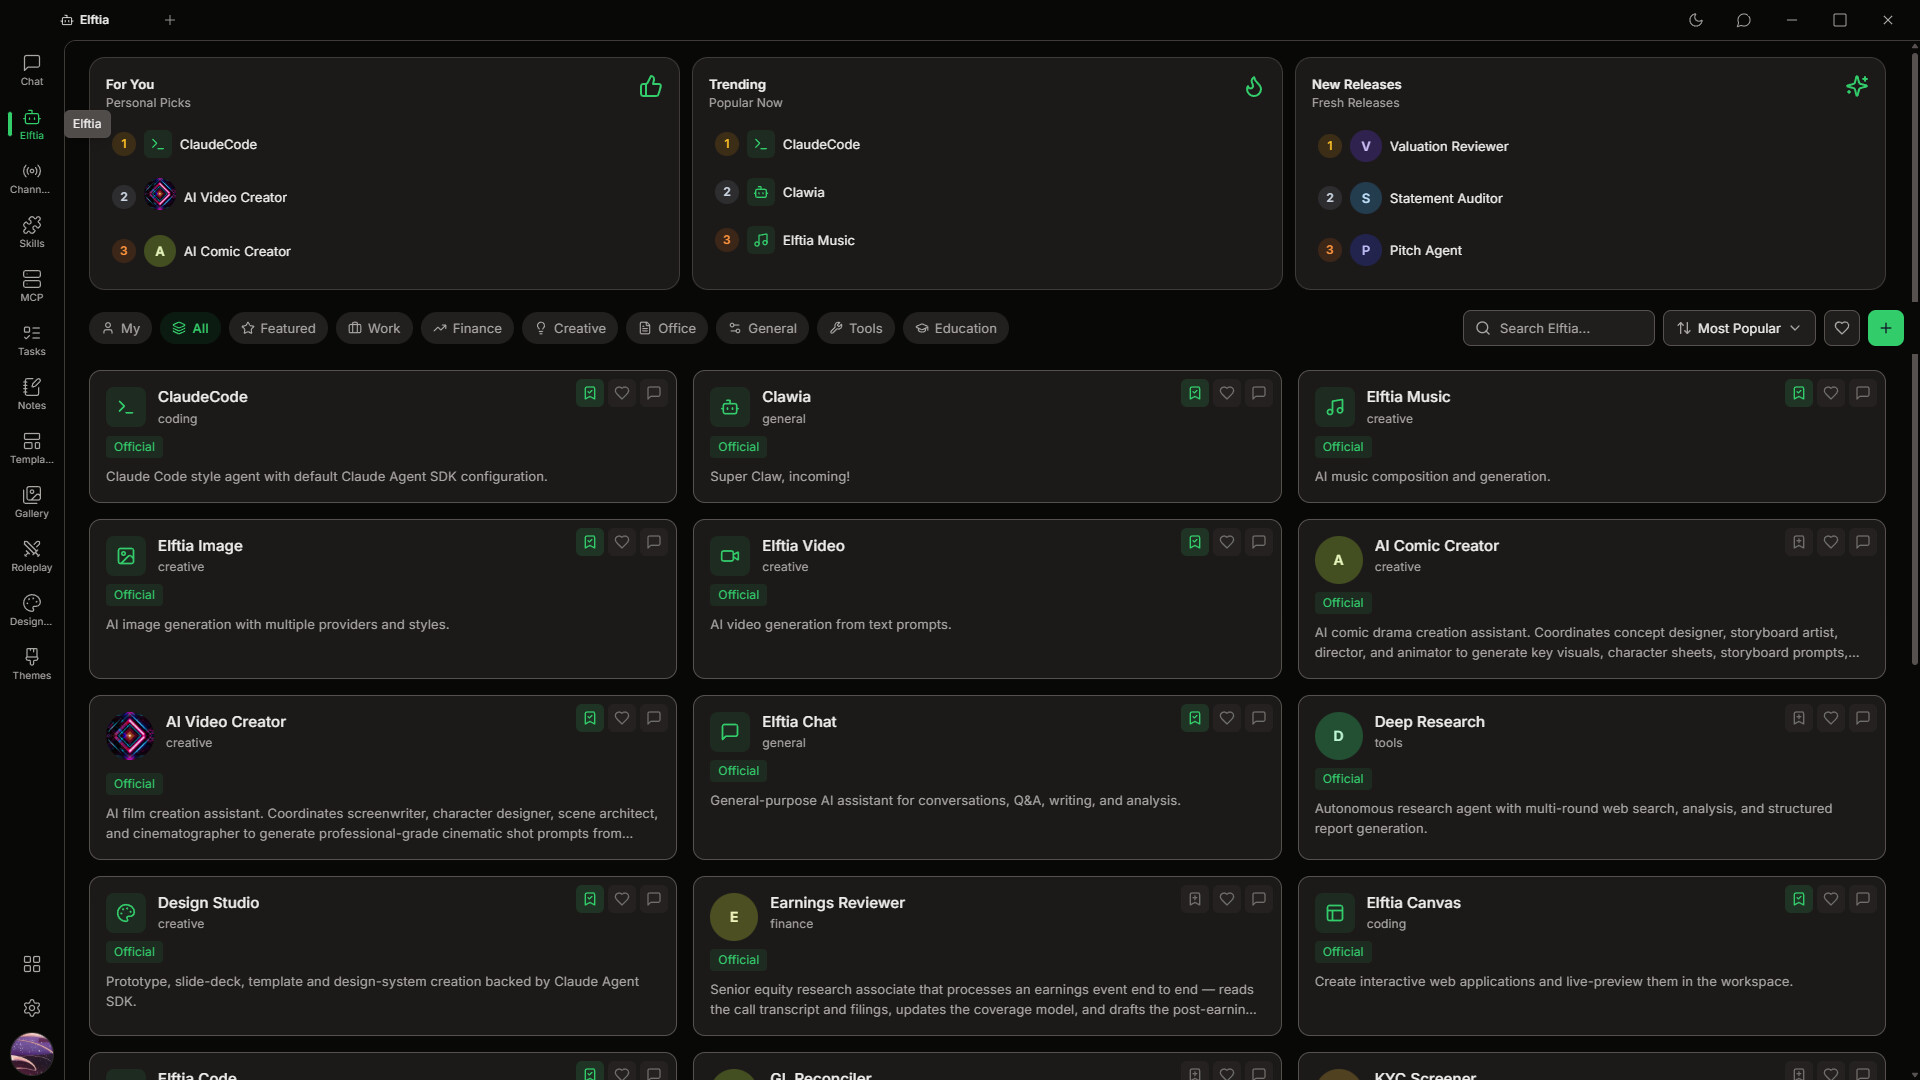Select the Featured filter tab
Screen dimensions: 1920x1080
pyautogui.click(x=278, y=328)
